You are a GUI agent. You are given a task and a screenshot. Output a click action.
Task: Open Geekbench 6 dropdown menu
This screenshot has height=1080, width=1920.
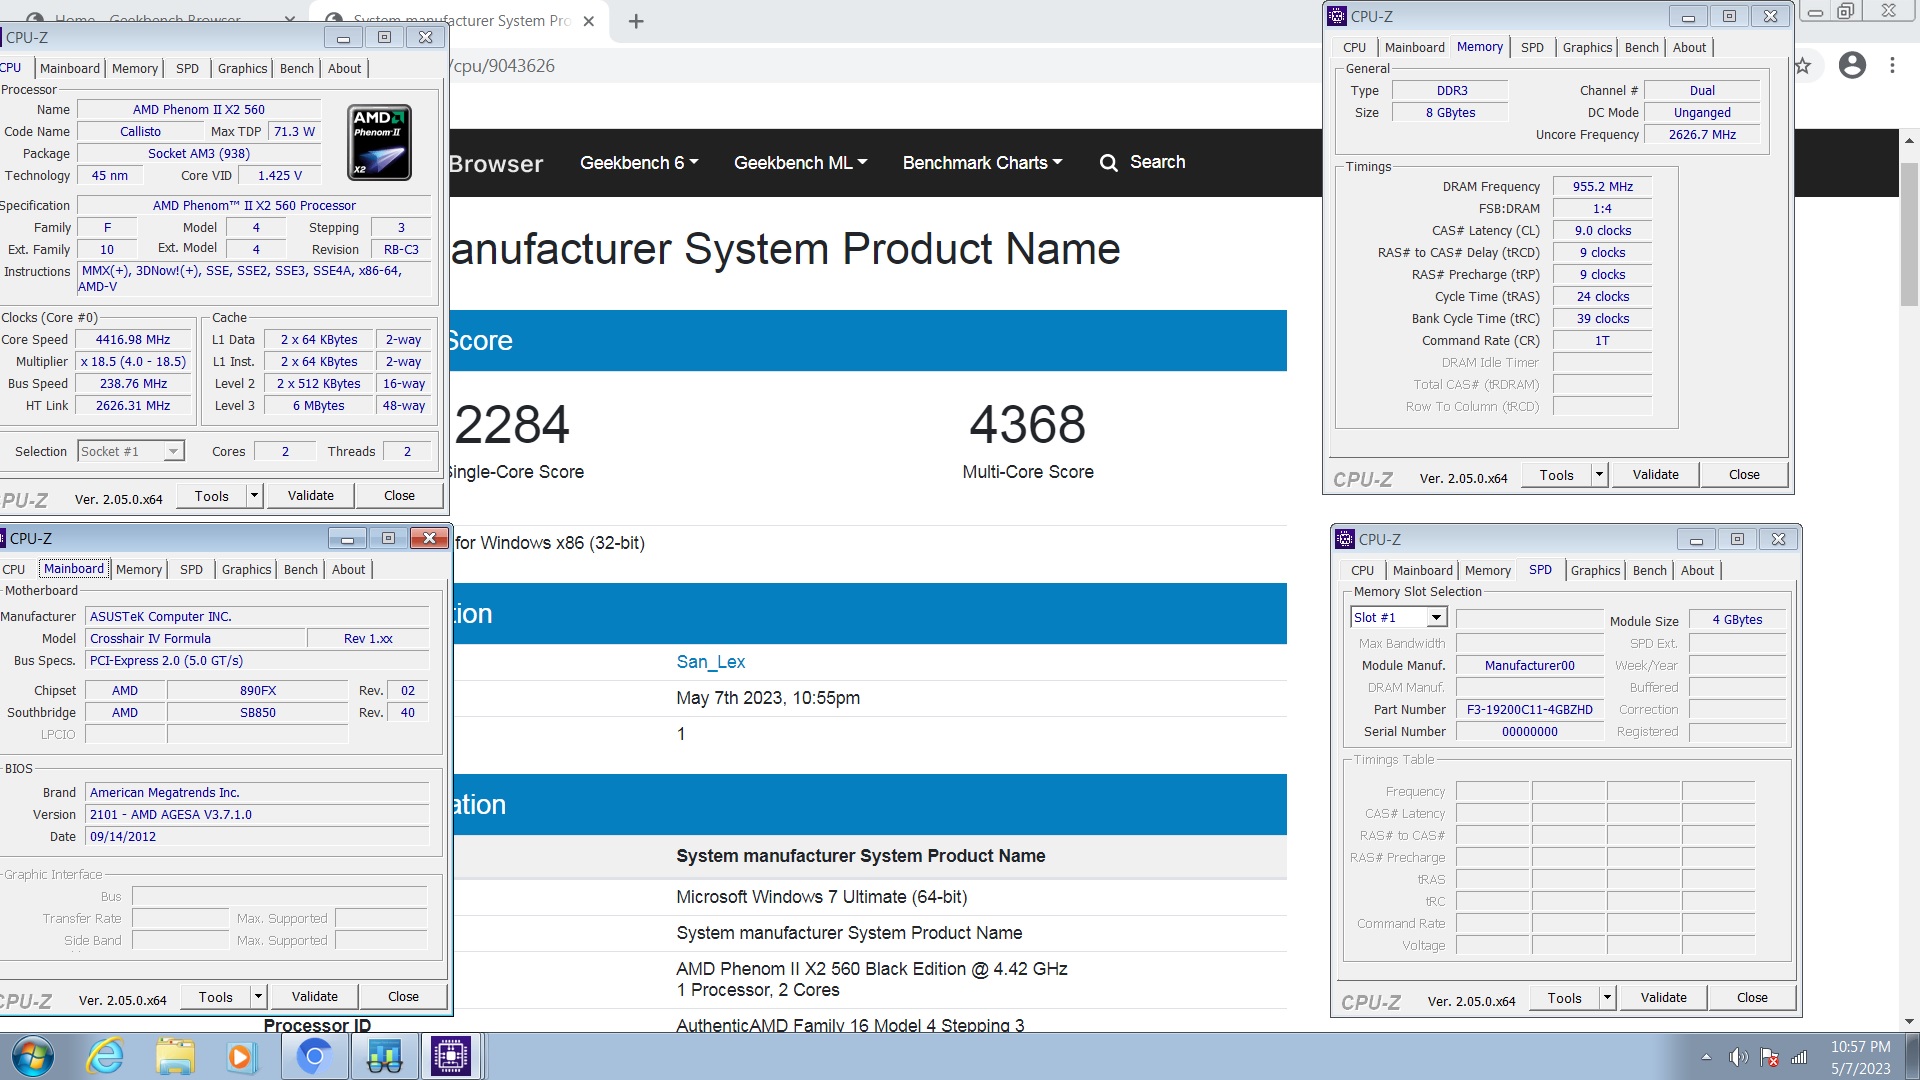[639, 163]
